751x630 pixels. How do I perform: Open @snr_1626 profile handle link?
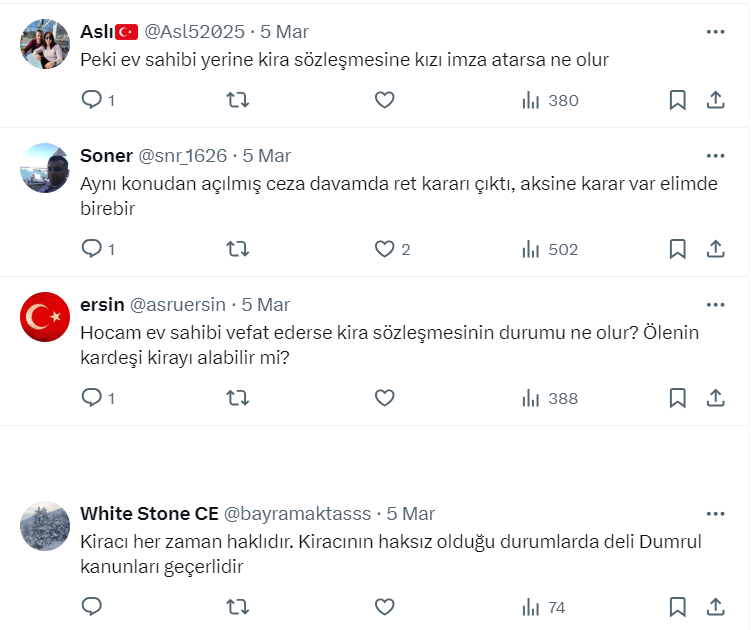tap(183, 156)
